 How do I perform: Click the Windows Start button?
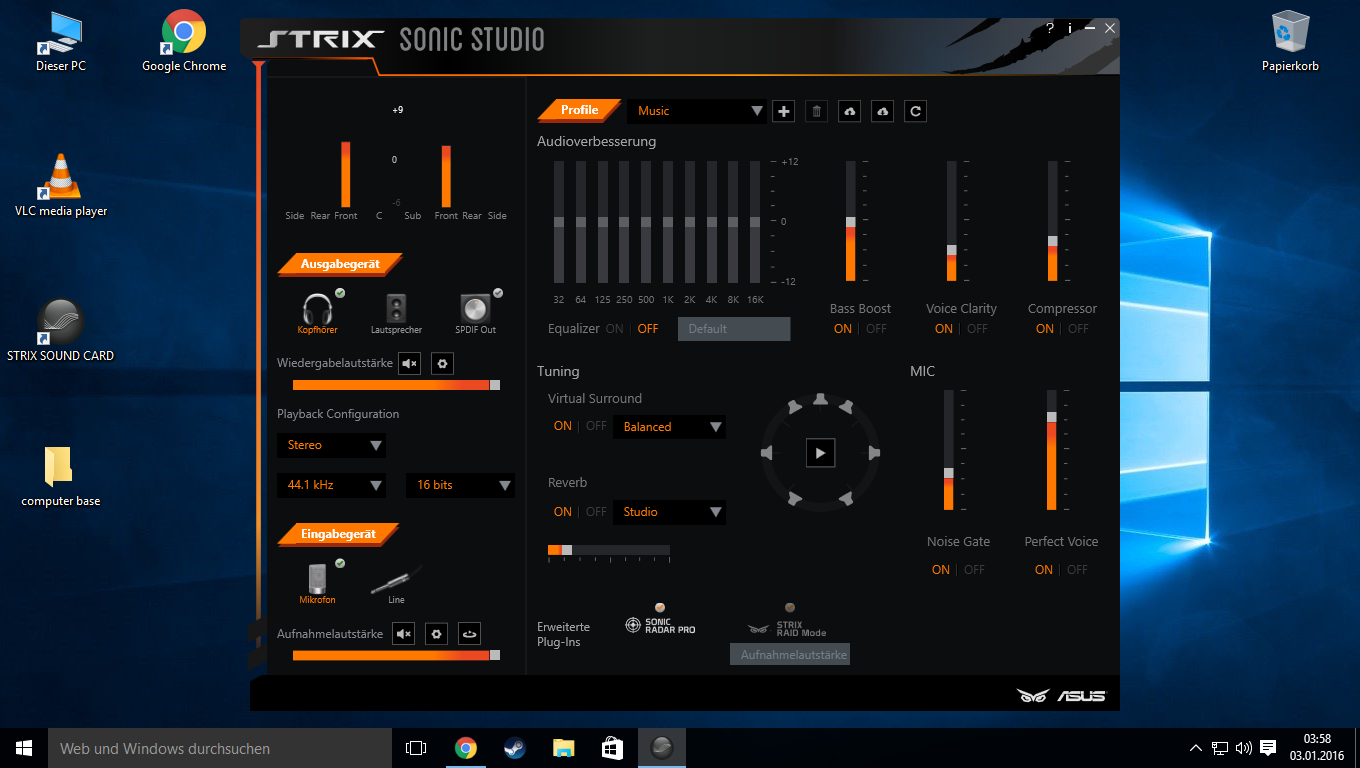[24, 748]
